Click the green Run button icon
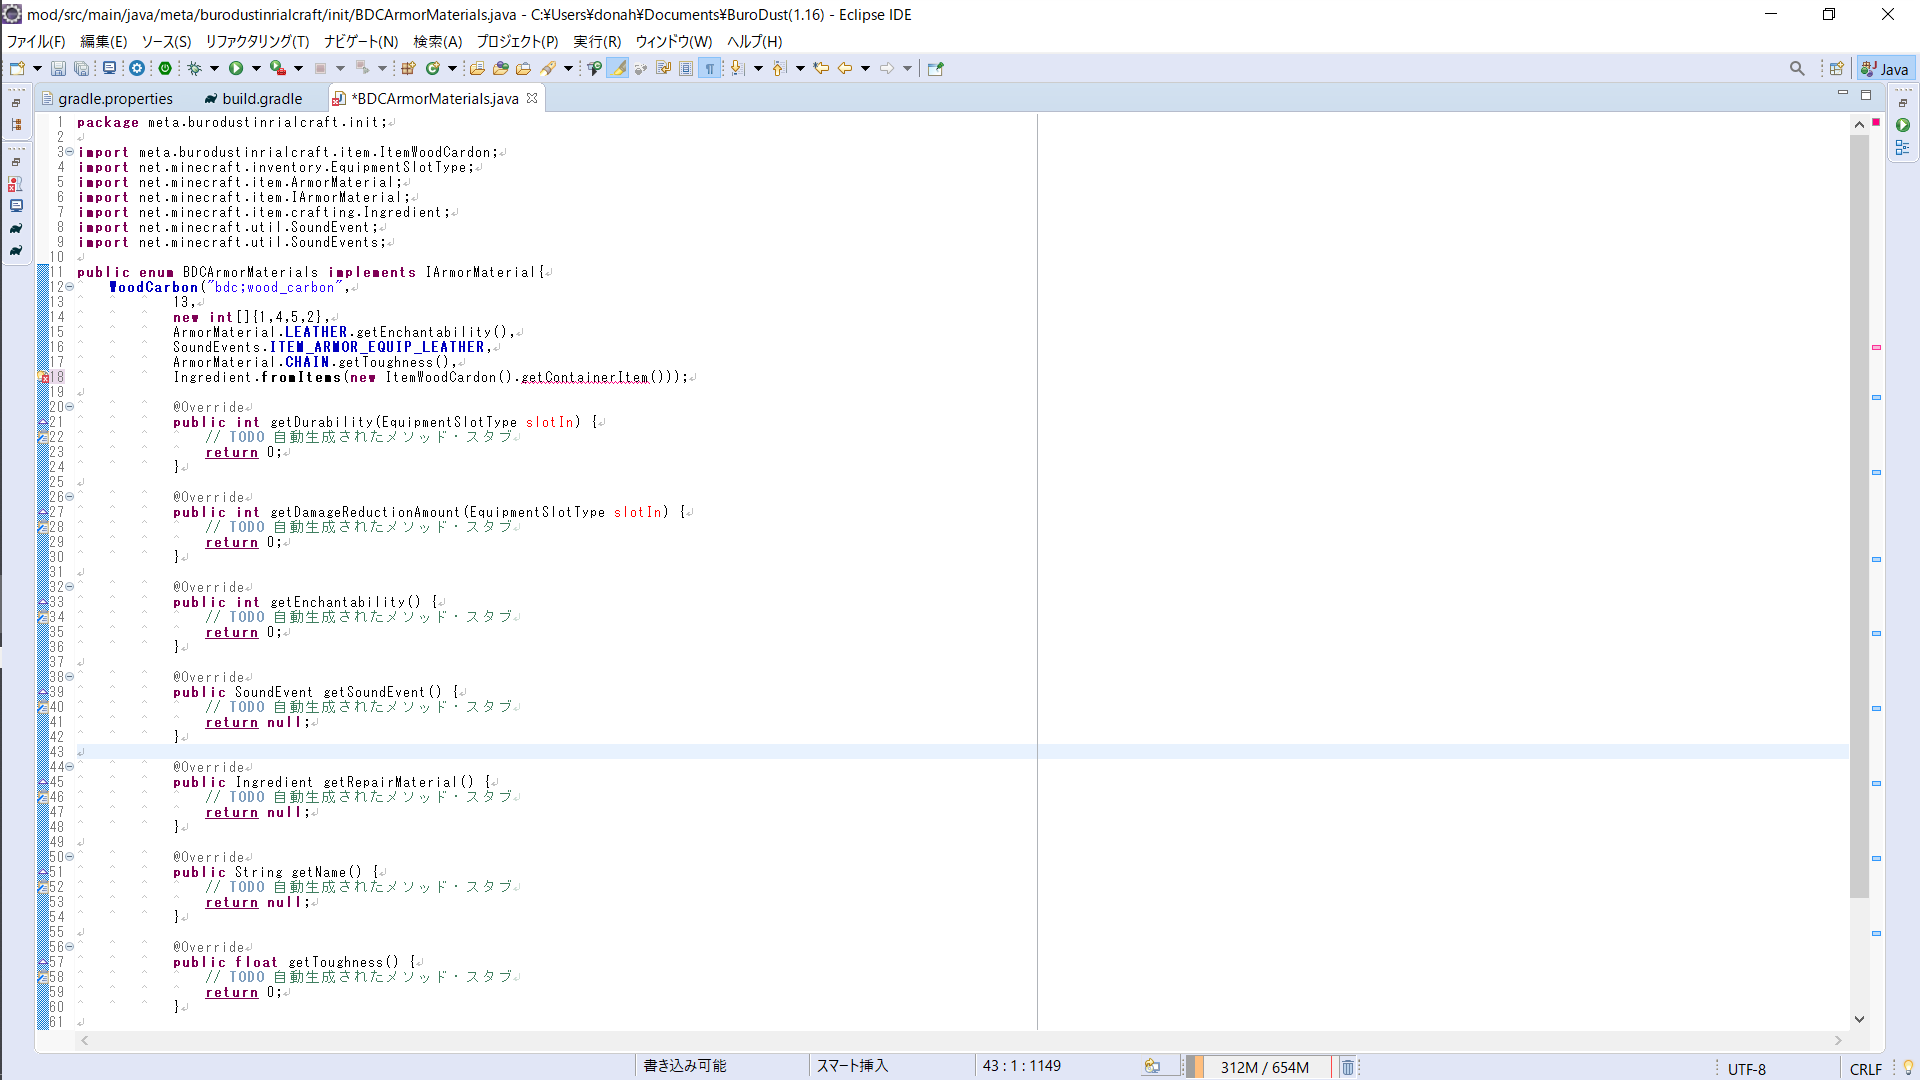Screen dimensions: 1920x1080 [x=236, y=68]
